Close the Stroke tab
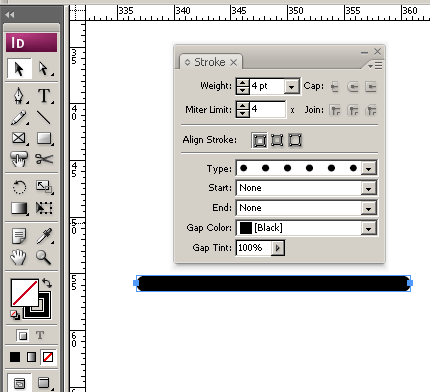This screenshot has width=430, height=392. pos(234,62)
